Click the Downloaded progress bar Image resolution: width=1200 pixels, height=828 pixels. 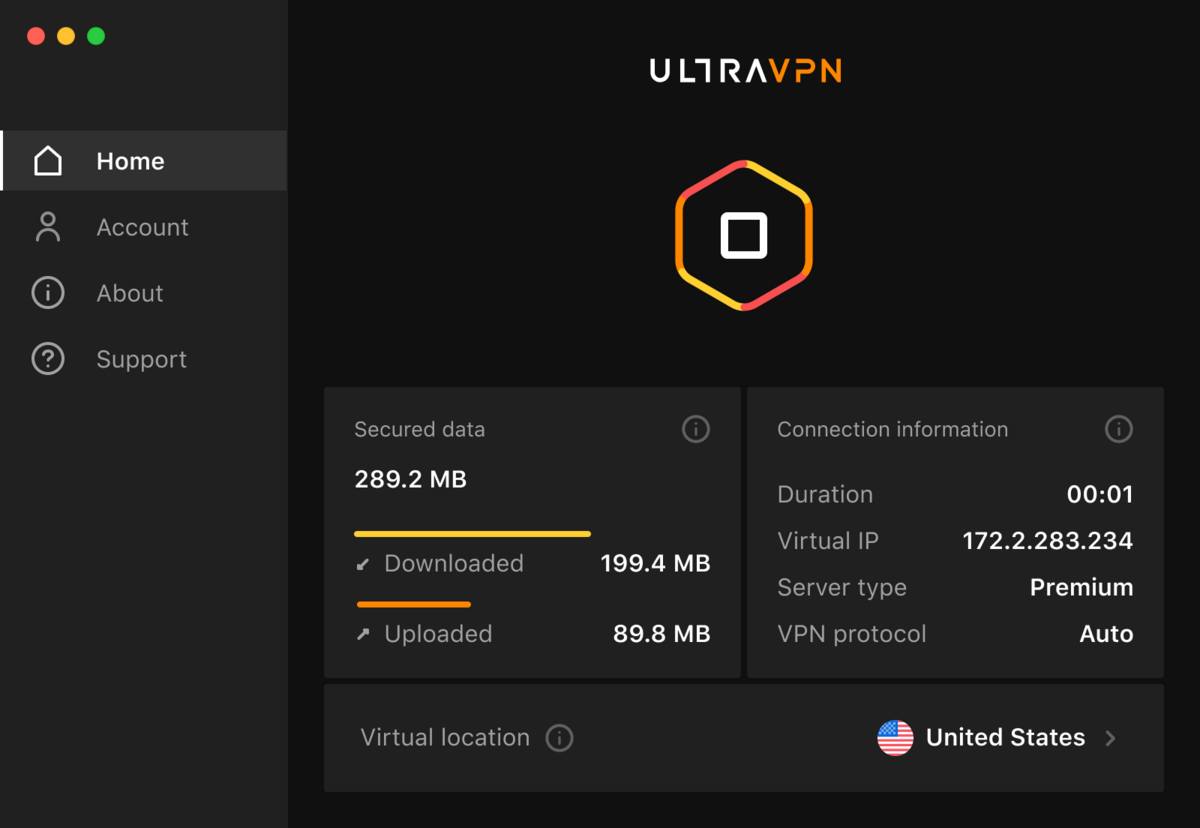[472, 533]
